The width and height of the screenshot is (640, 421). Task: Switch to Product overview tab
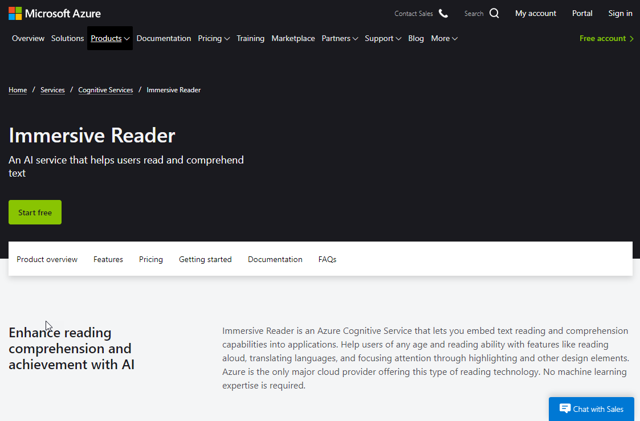pyautogui.click(x=47, y=259)
